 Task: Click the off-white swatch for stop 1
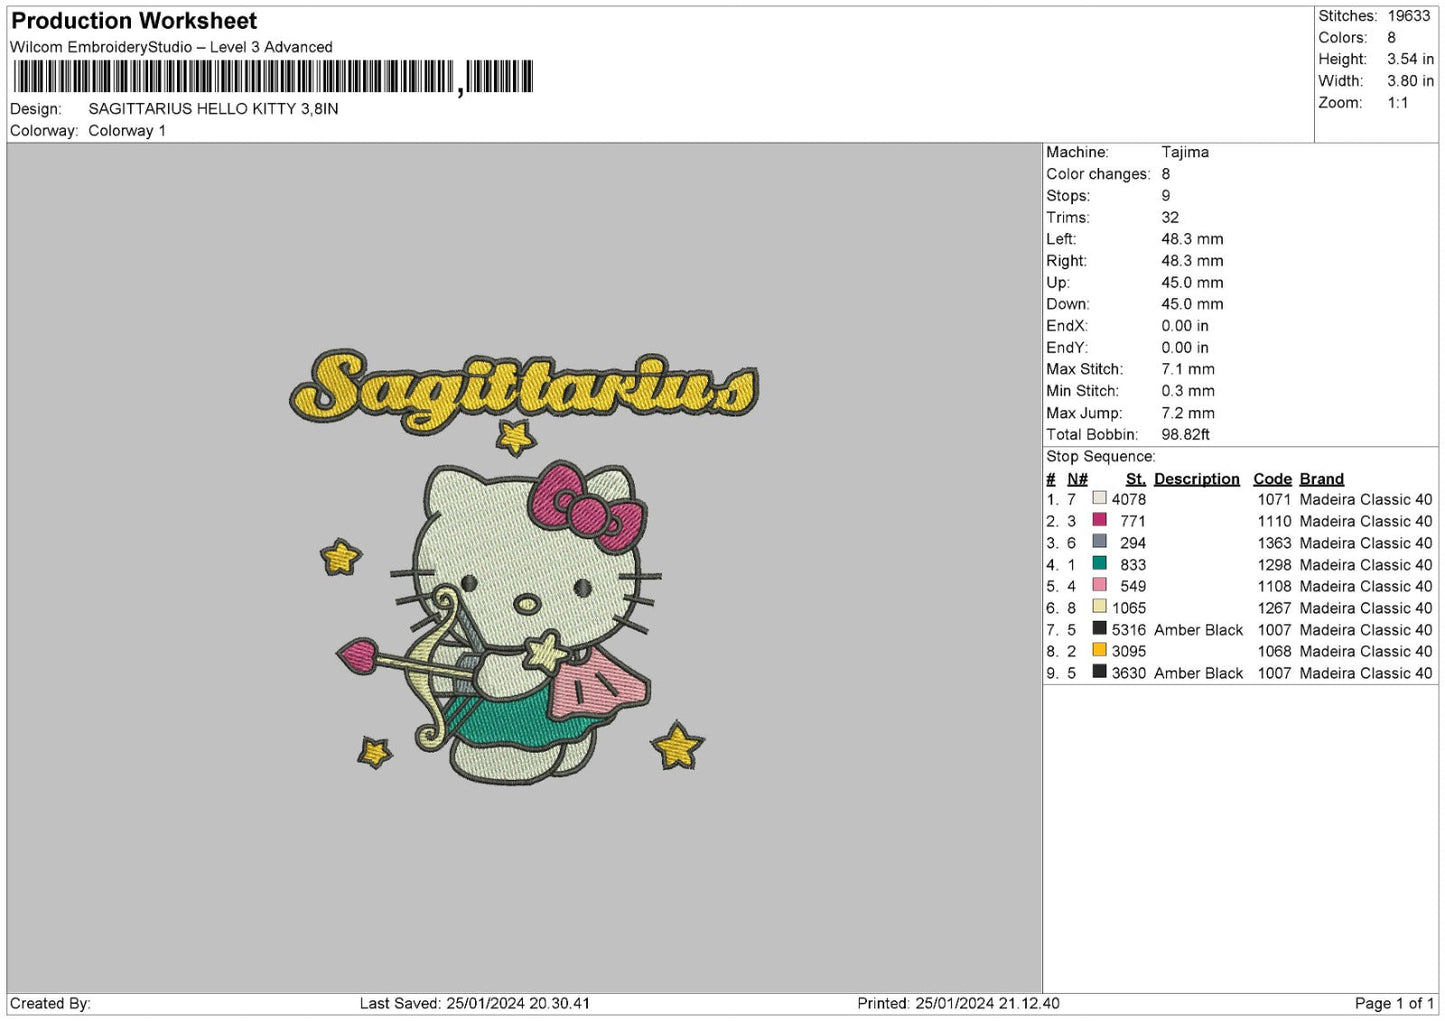click(x=1099, y=498)
